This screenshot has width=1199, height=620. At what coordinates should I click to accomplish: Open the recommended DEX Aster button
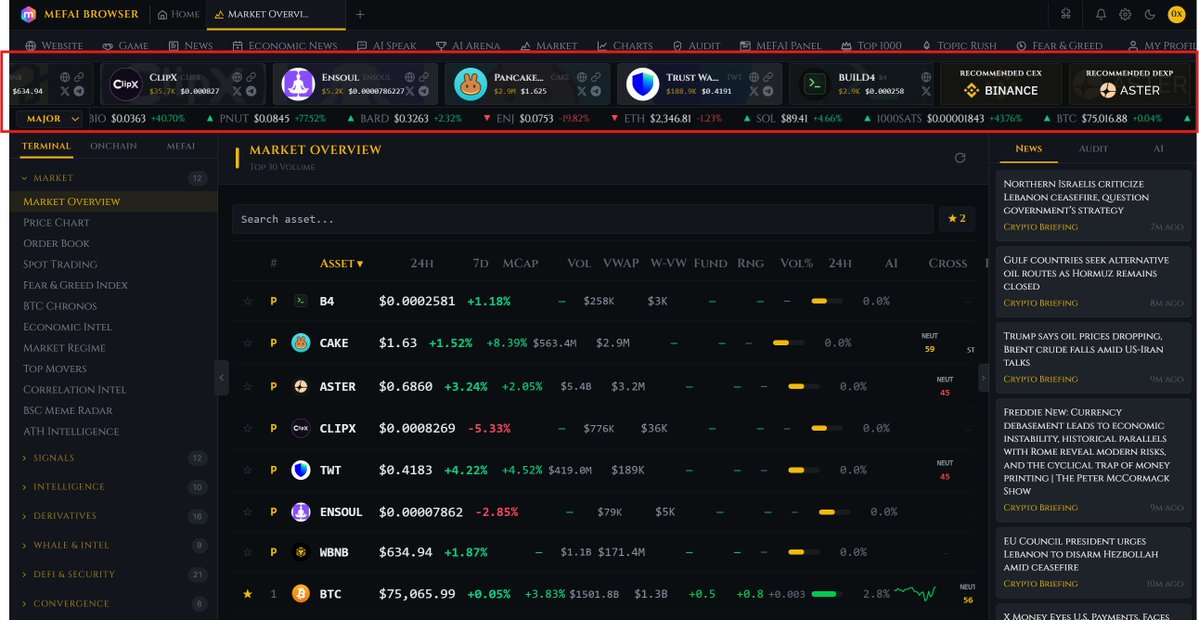click(1129, 84)
